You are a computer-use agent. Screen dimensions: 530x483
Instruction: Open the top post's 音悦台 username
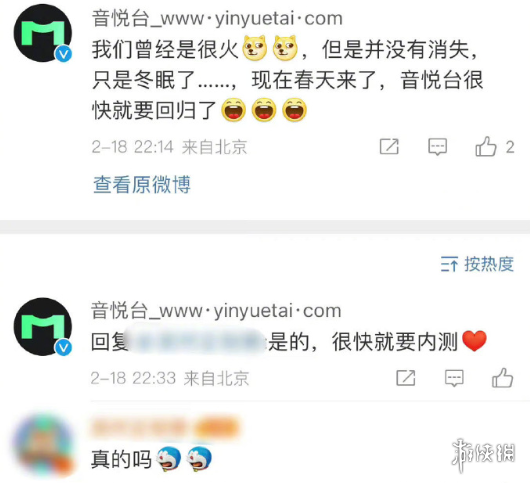coord(217,18)
